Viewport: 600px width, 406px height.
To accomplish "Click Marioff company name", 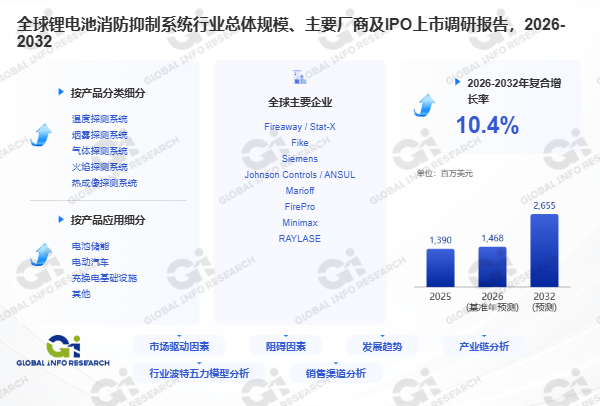I will pyautogui.click(x=300, y=191).
